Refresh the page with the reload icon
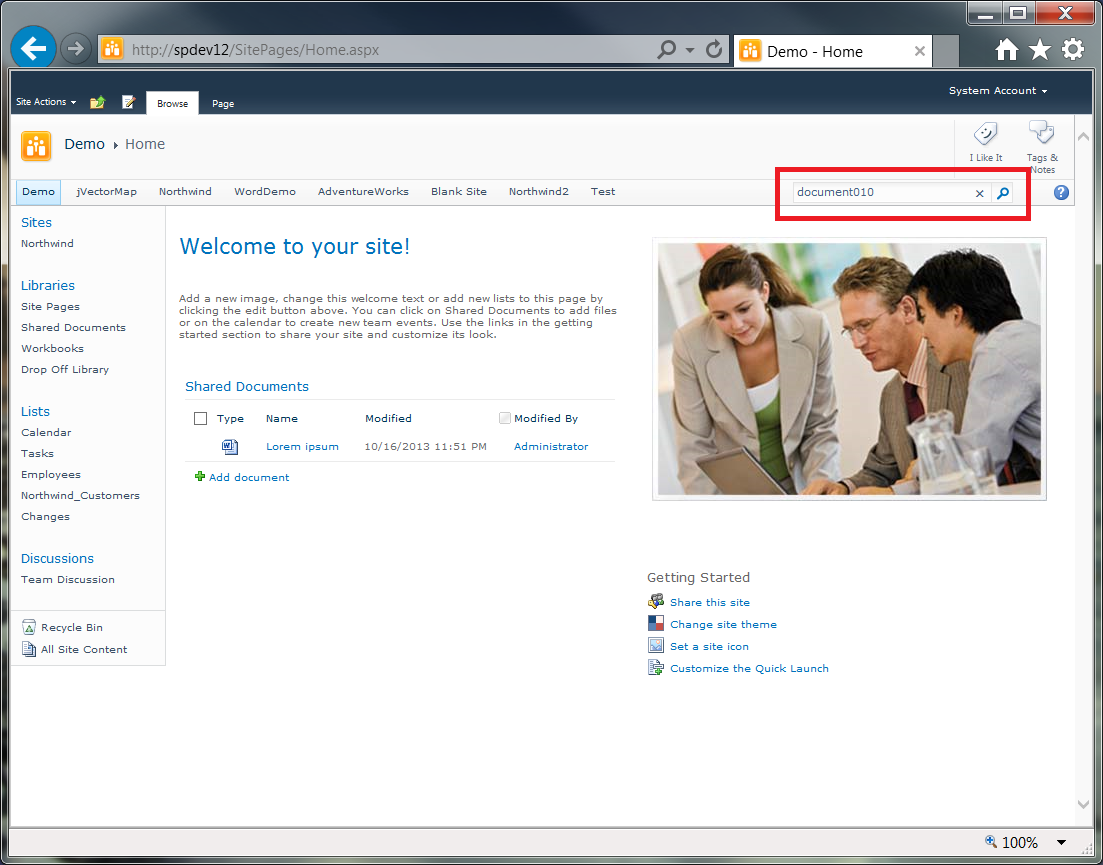The image size is (1103, 865). coord(713,49)
